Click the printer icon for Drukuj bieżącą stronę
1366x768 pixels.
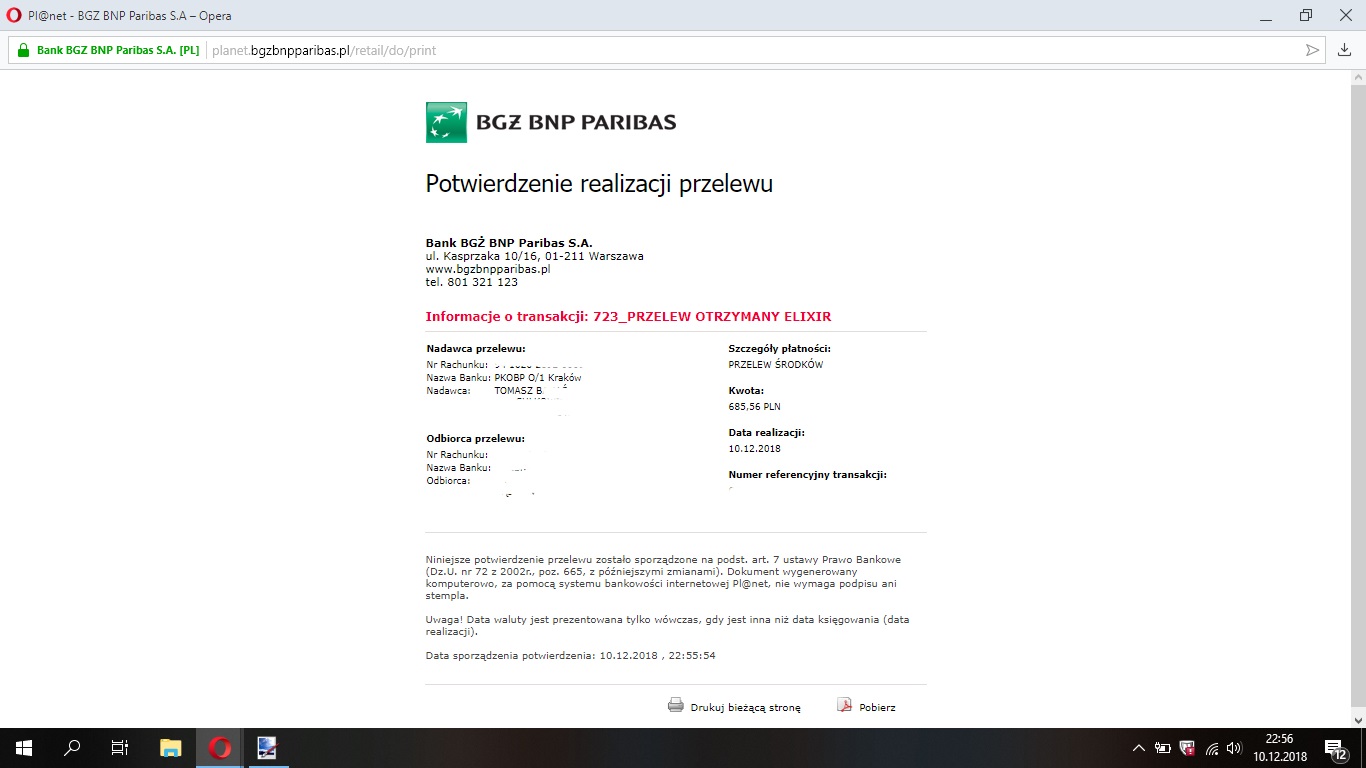pyautogui.click(x=676, y=705)
